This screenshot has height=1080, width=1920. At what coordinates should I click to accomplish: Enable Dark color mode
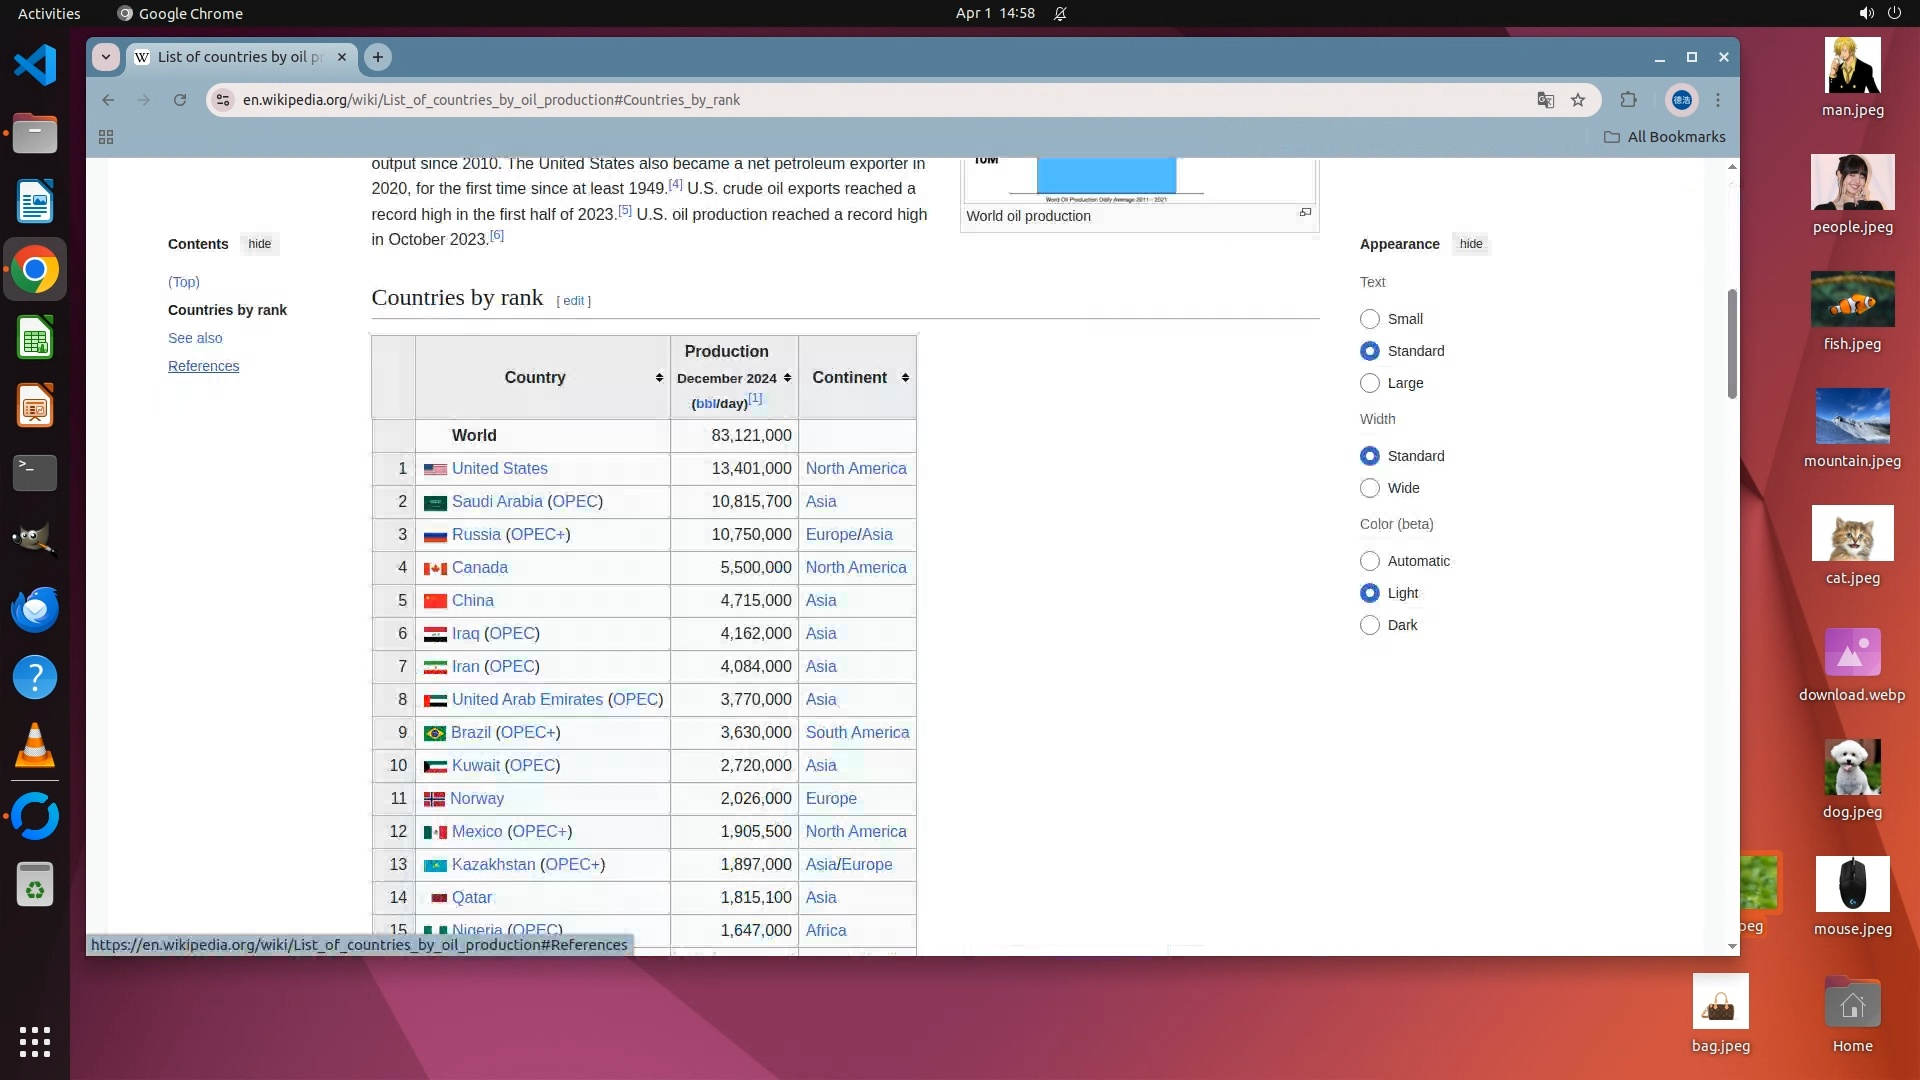point(1370,625)
